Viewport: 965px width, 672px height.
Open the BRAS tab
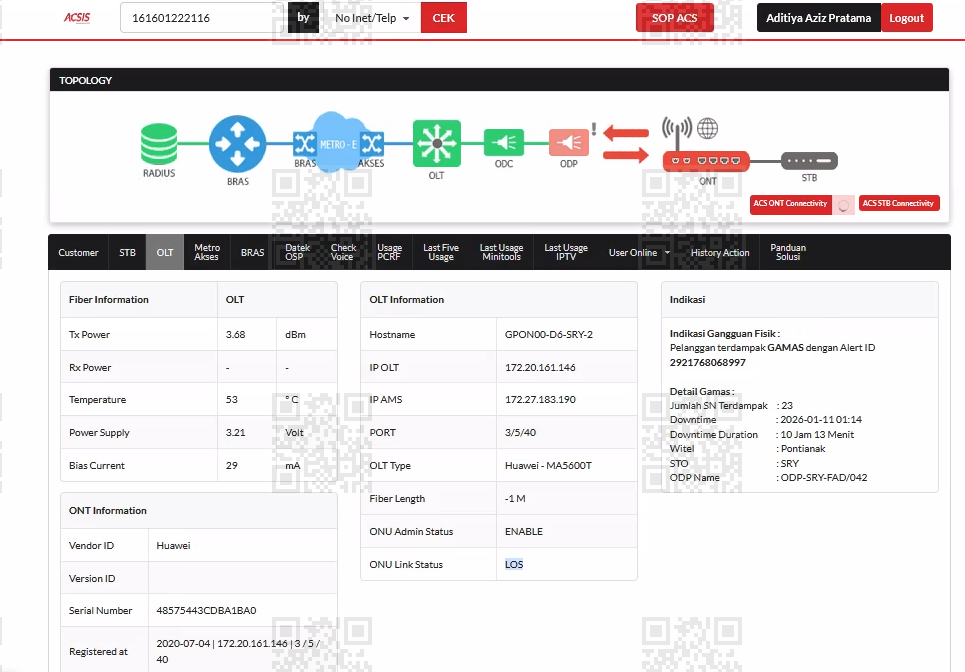pos(252,252)
